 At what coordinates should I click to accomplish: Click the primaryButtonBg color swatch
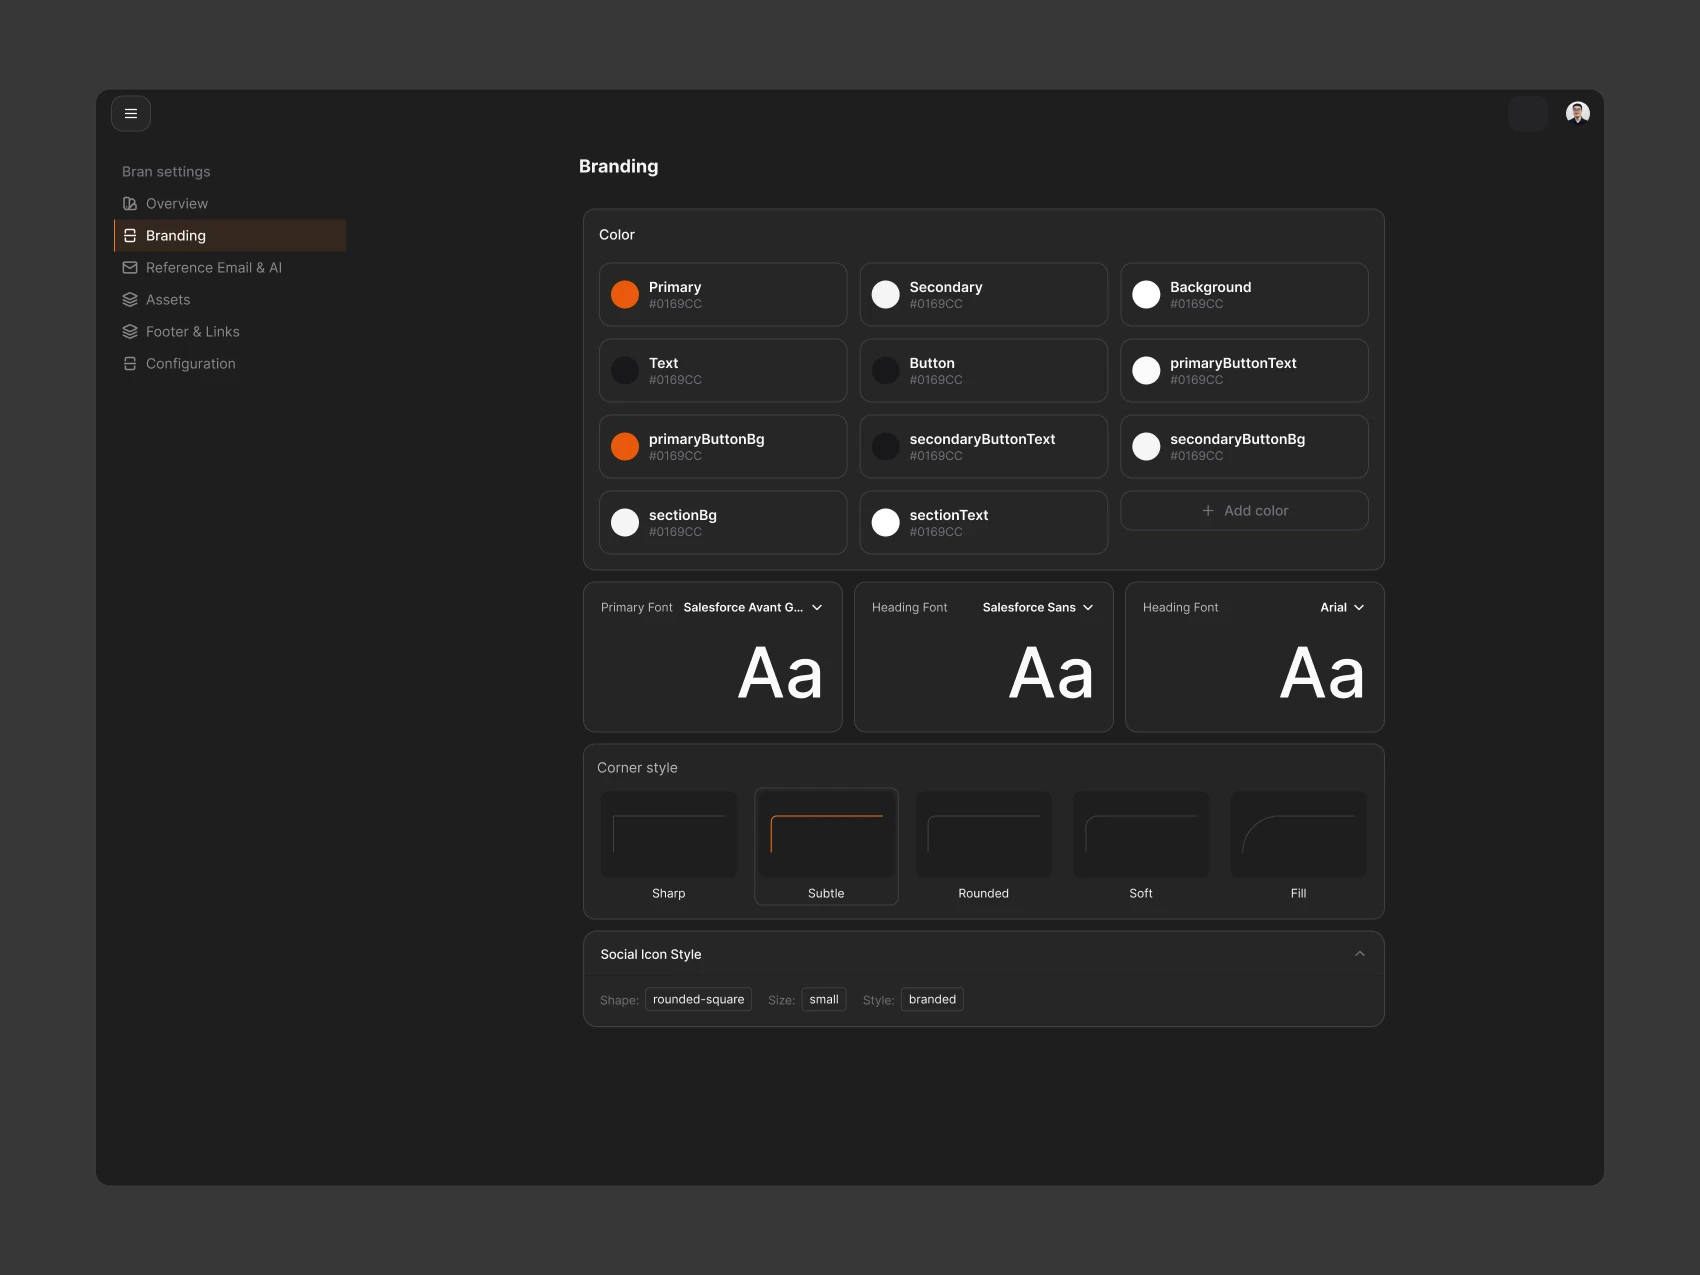coord(625,447)
